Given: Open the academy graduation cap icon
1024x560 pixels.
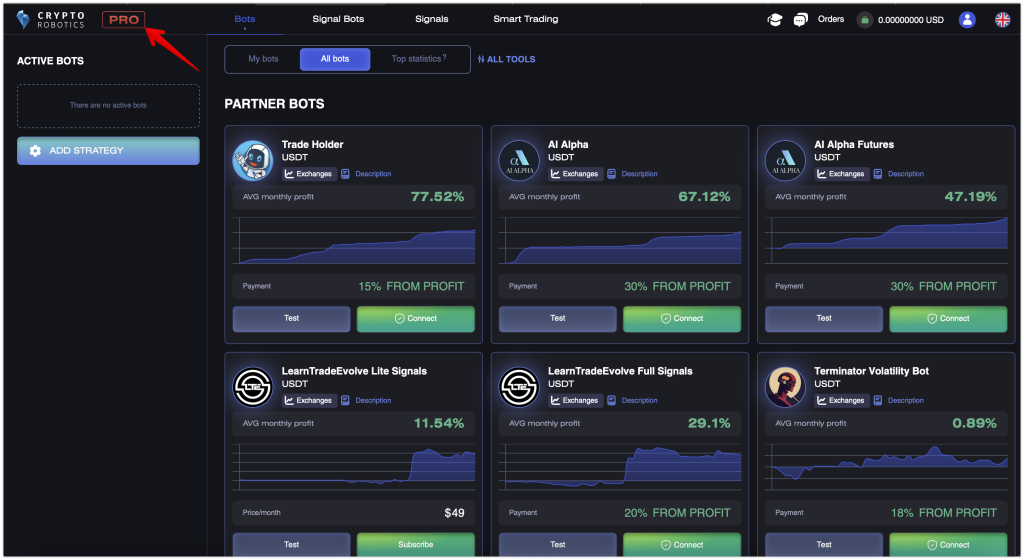Looking at the screenshot, I should pyautogui.click(x=775, y=20).
